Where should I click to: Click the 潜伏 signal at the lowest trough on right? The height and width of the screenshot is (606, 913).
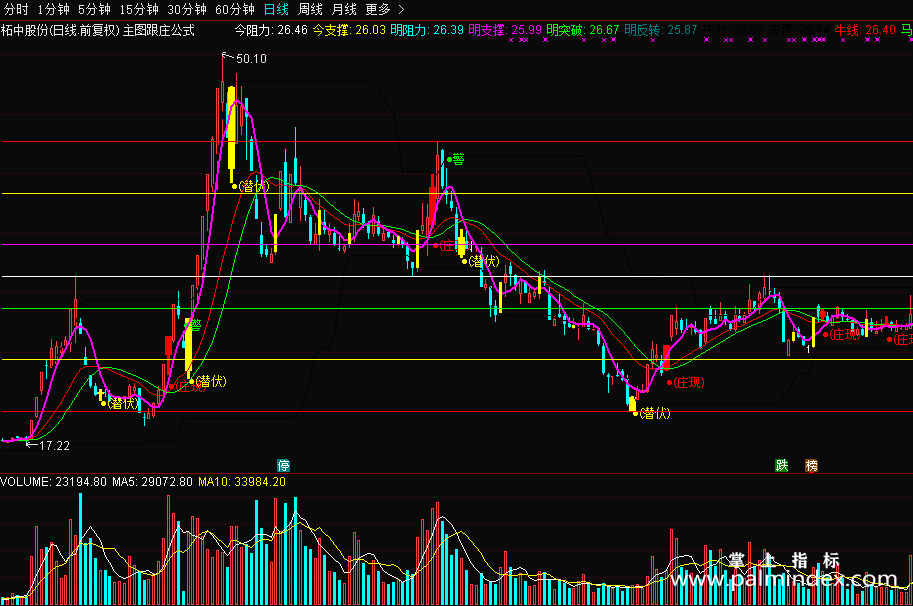tap(655, 413)
